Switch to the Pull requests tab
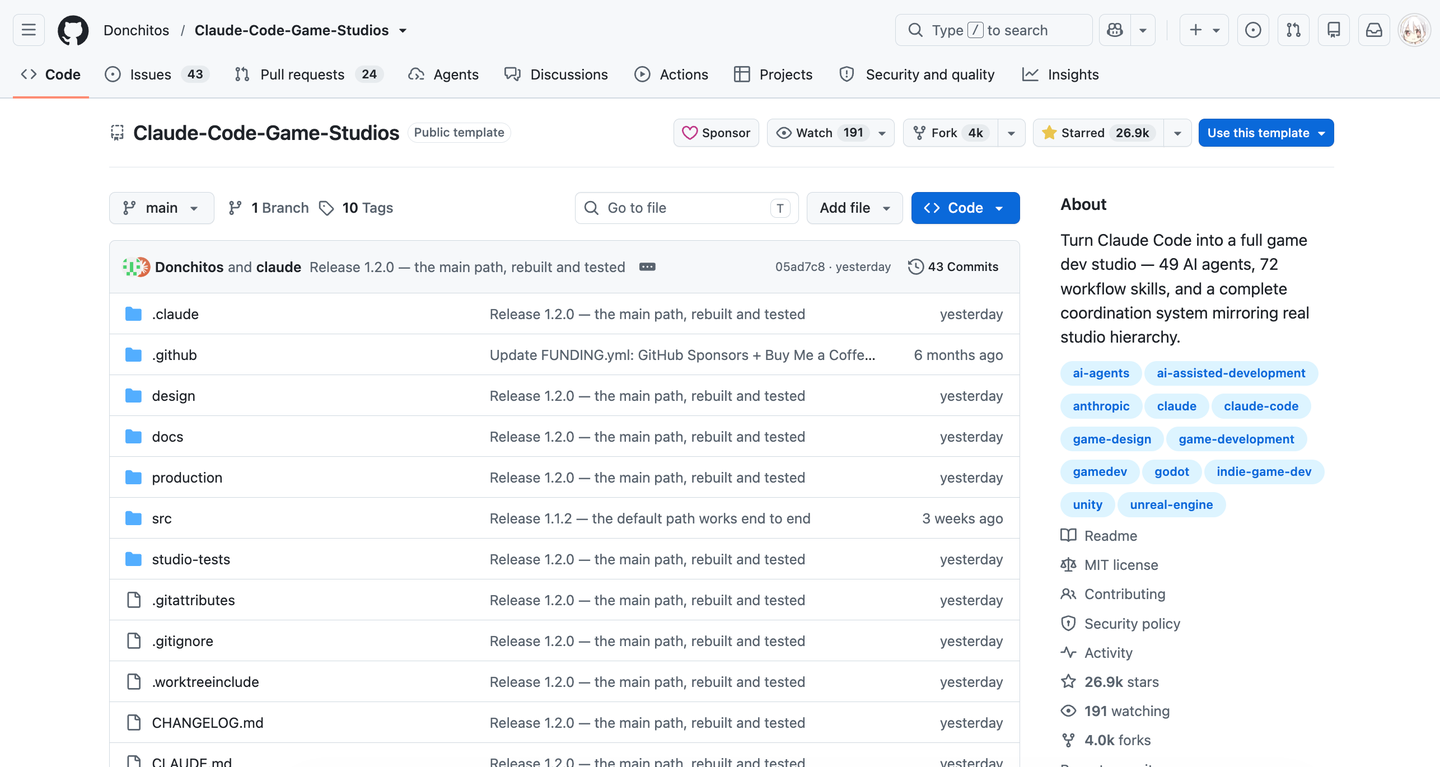 coord(308,74)
